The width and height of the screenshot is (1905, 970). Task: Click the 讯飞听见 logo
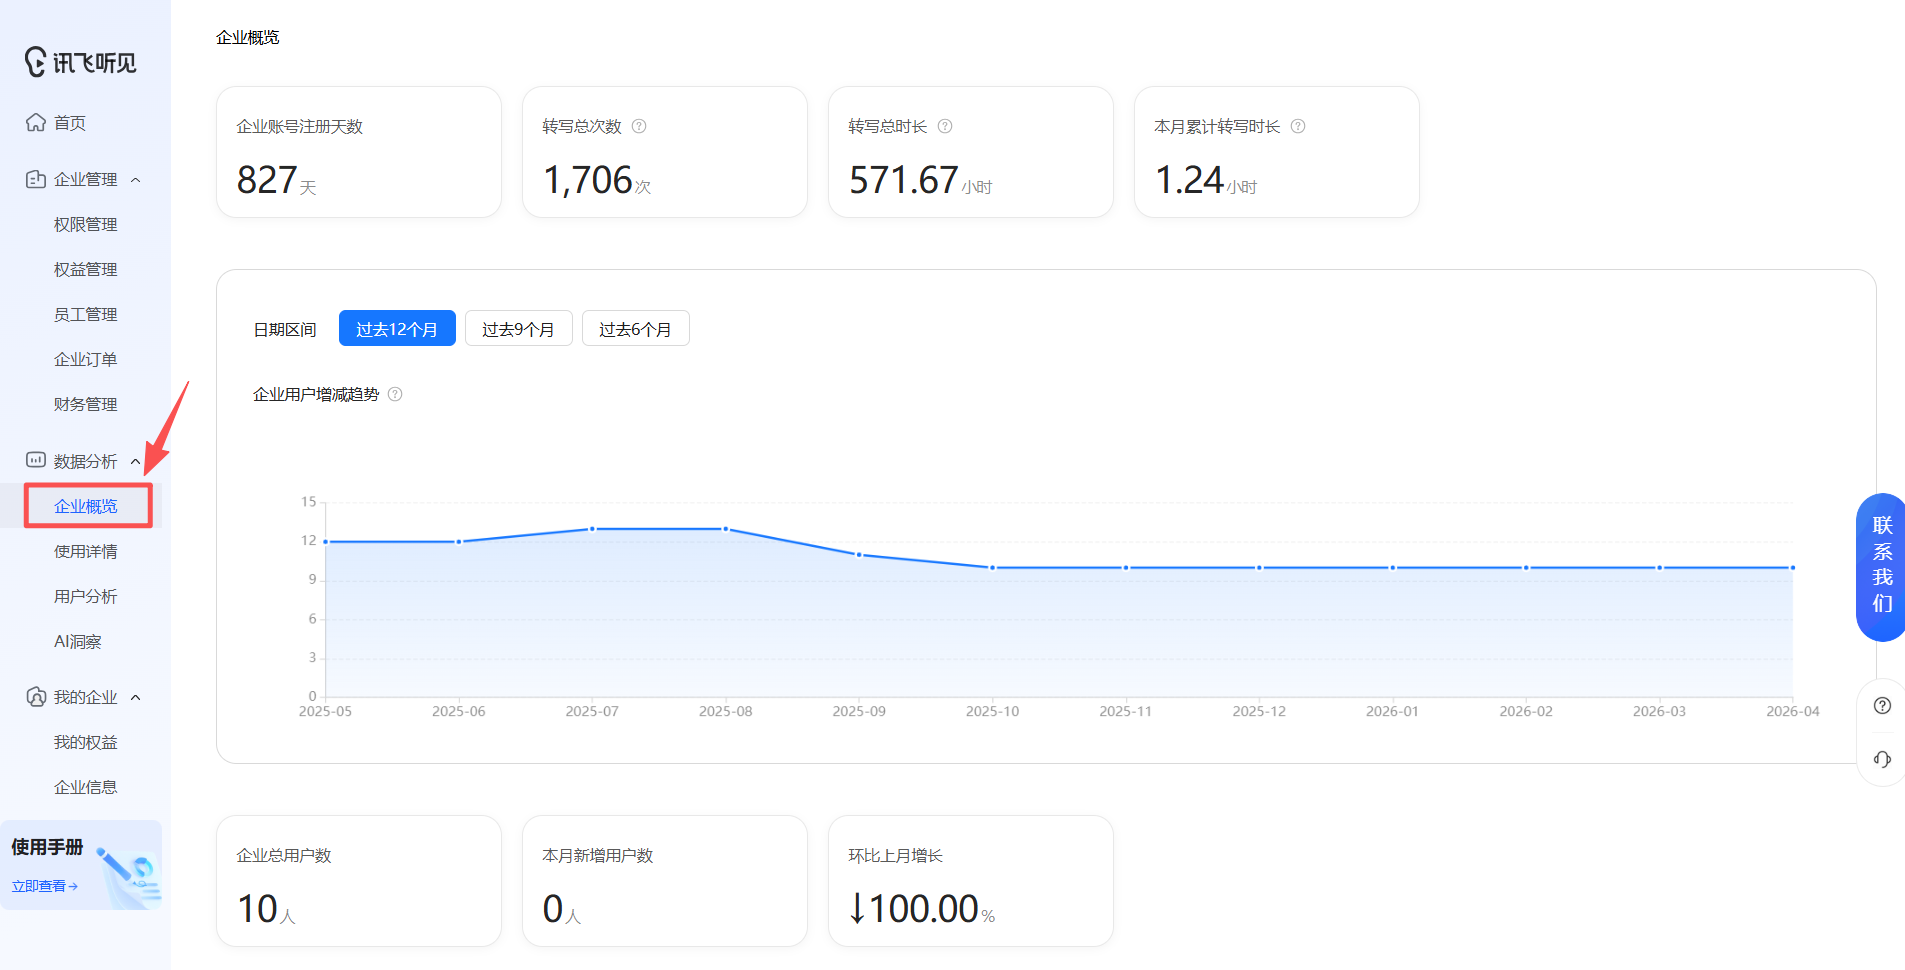(81, 62)
